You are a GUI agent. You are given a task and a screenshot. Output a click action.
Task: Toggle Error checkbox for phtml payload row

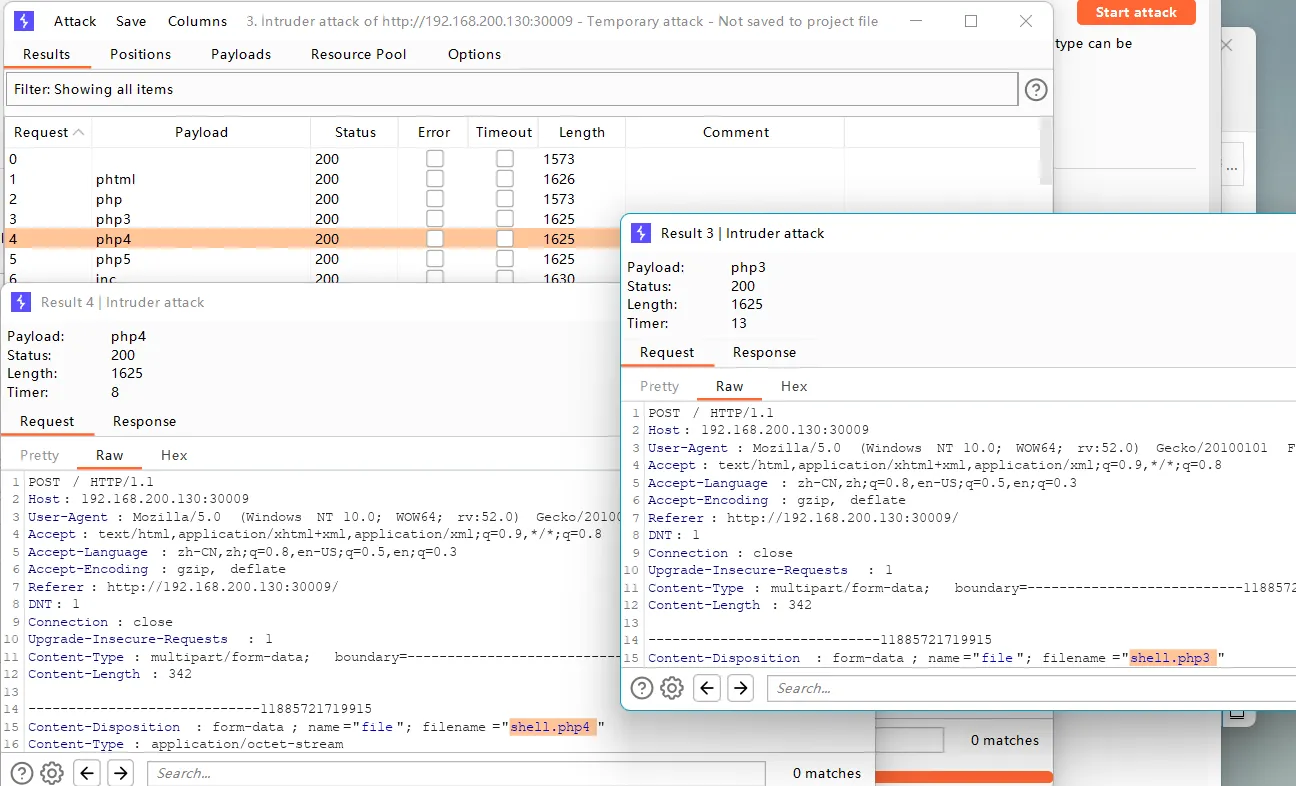435,179
